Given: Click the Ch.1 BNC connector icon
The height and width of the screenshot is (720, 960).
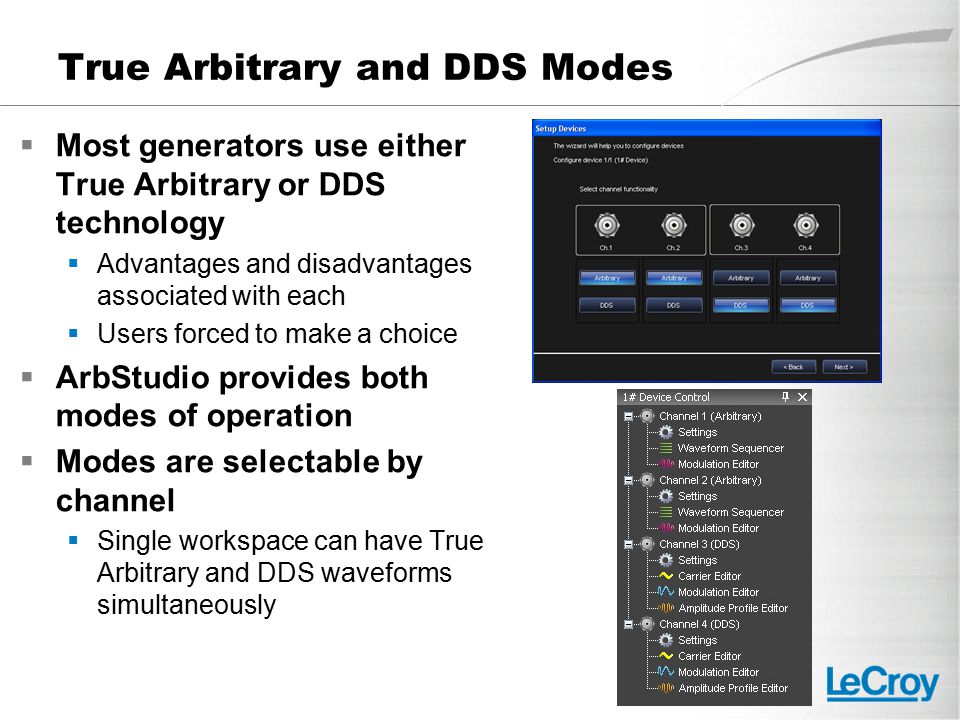Looking at the screenshot, I should (607, 225).
